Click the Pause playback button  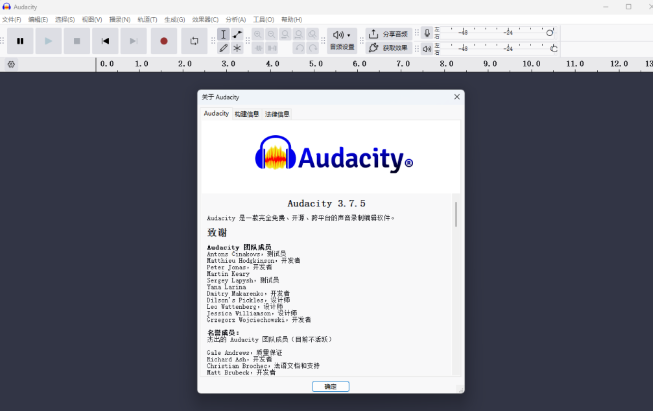[20, 41]
